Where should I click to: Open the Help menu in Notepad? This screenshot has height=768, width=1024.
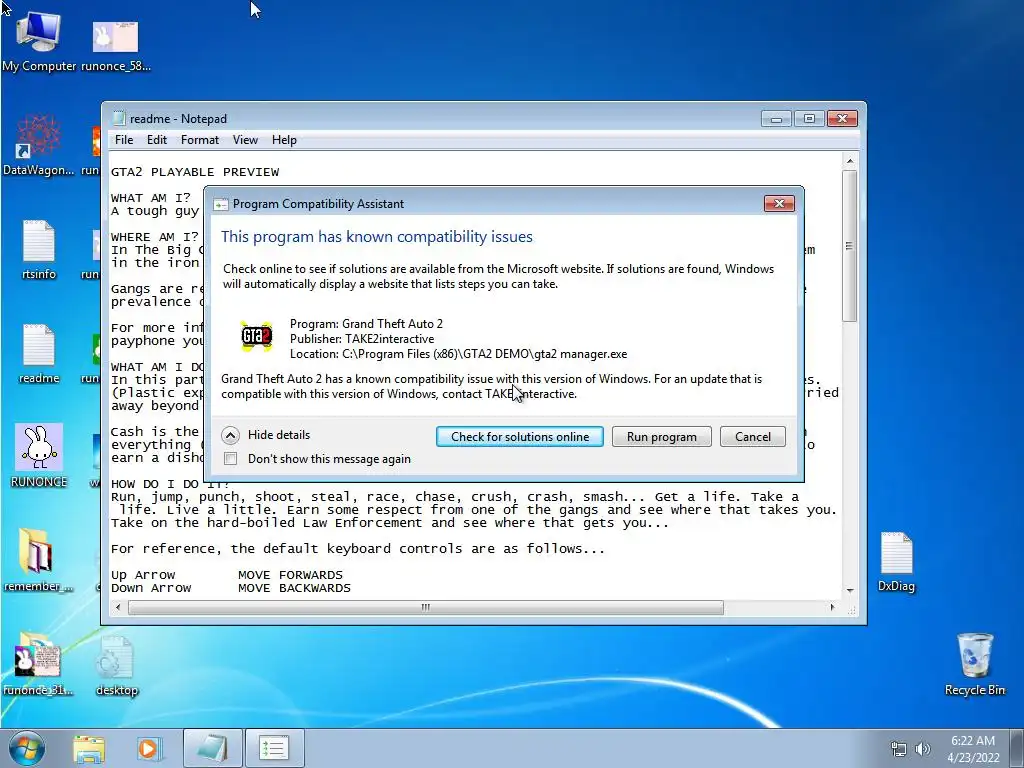click(x=284, y=140)
